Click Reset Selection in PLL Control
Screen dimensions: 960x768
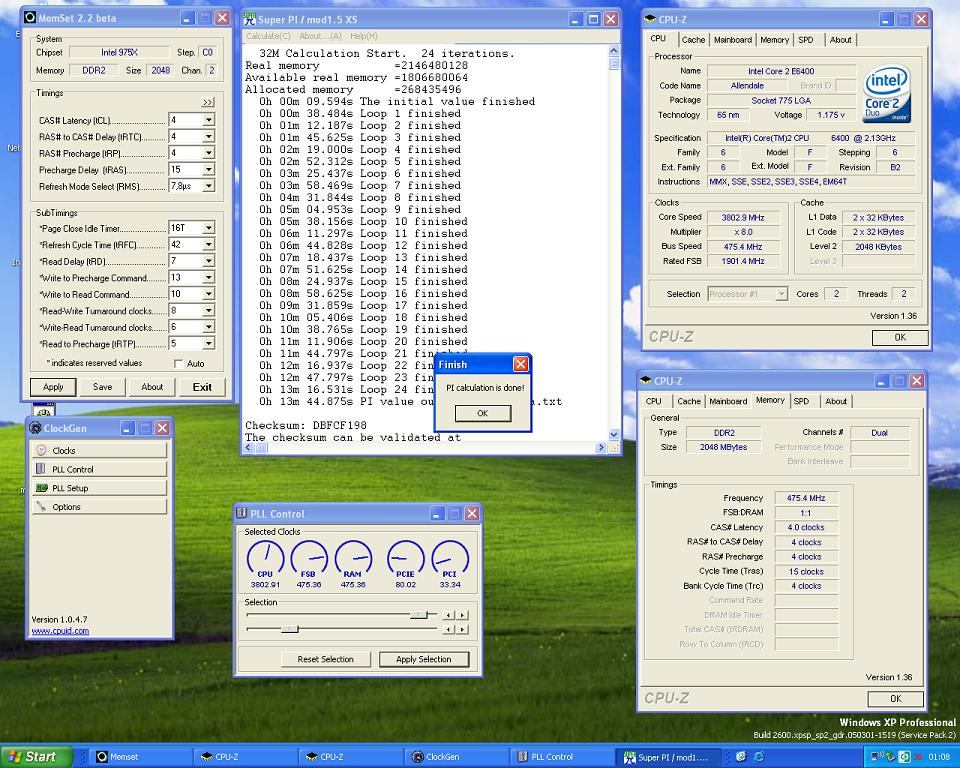pos(326,660)
